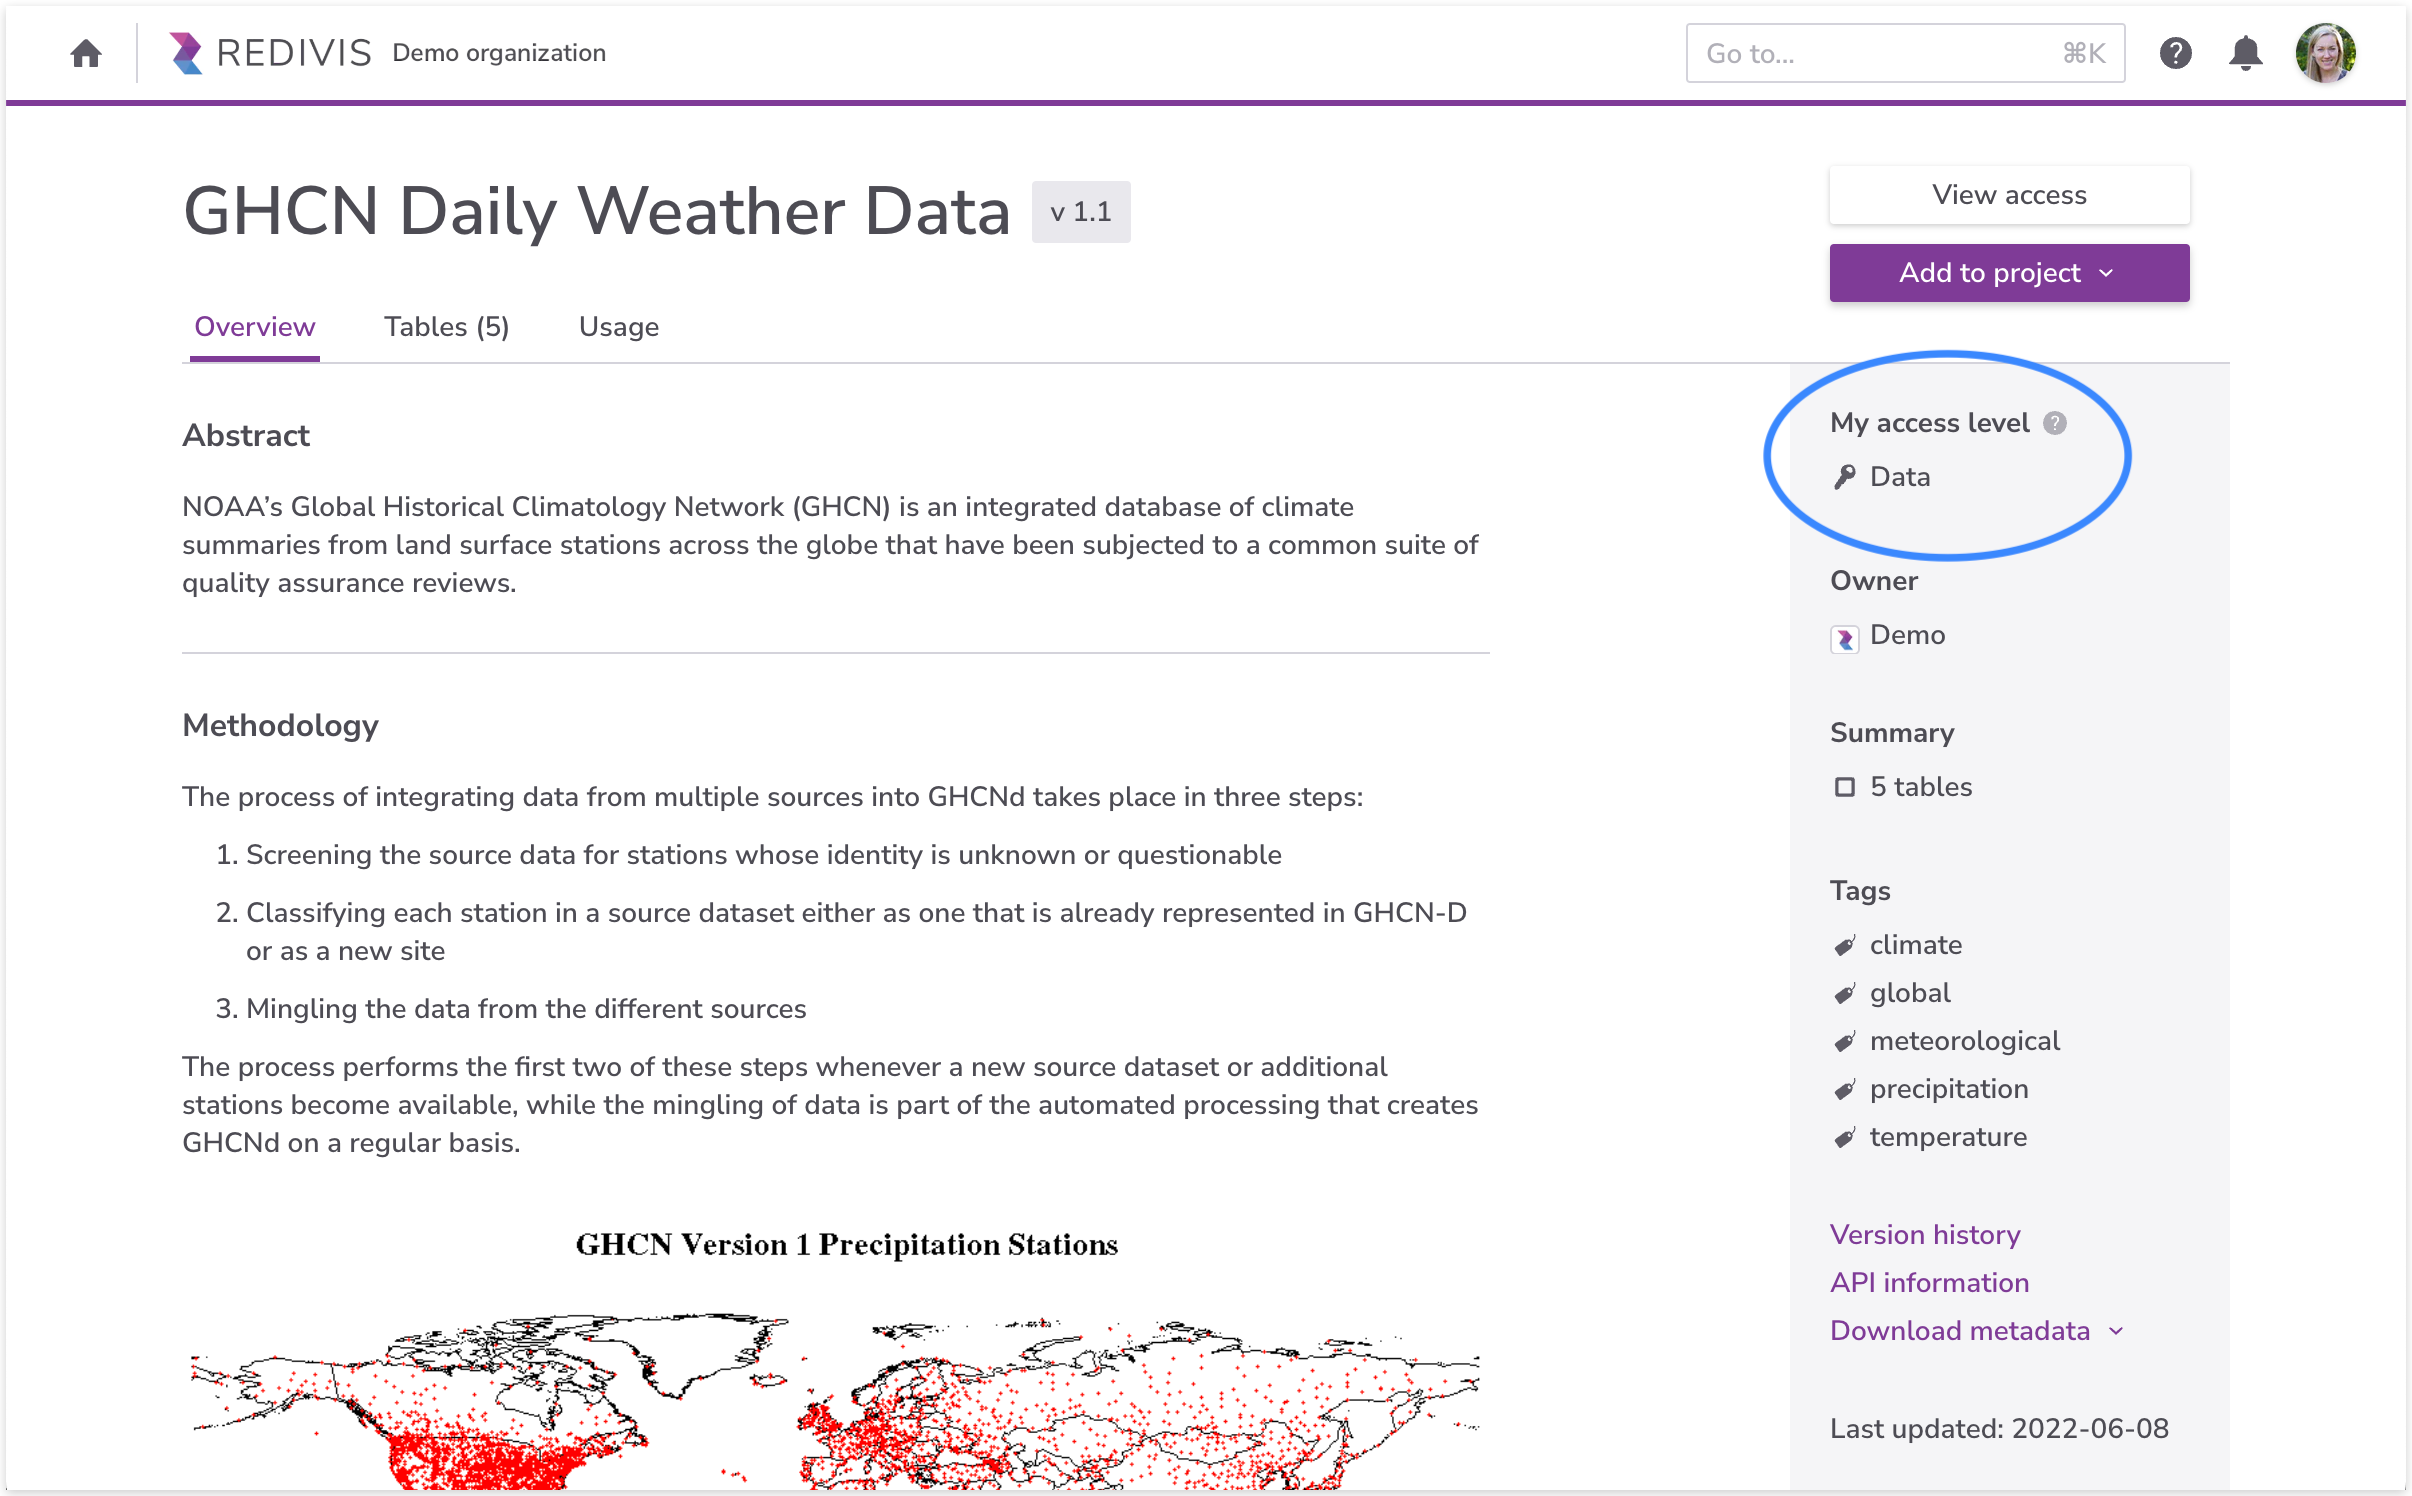
Task: Go to the home icon
Action: pyautogui.click(x=86, y=53)
